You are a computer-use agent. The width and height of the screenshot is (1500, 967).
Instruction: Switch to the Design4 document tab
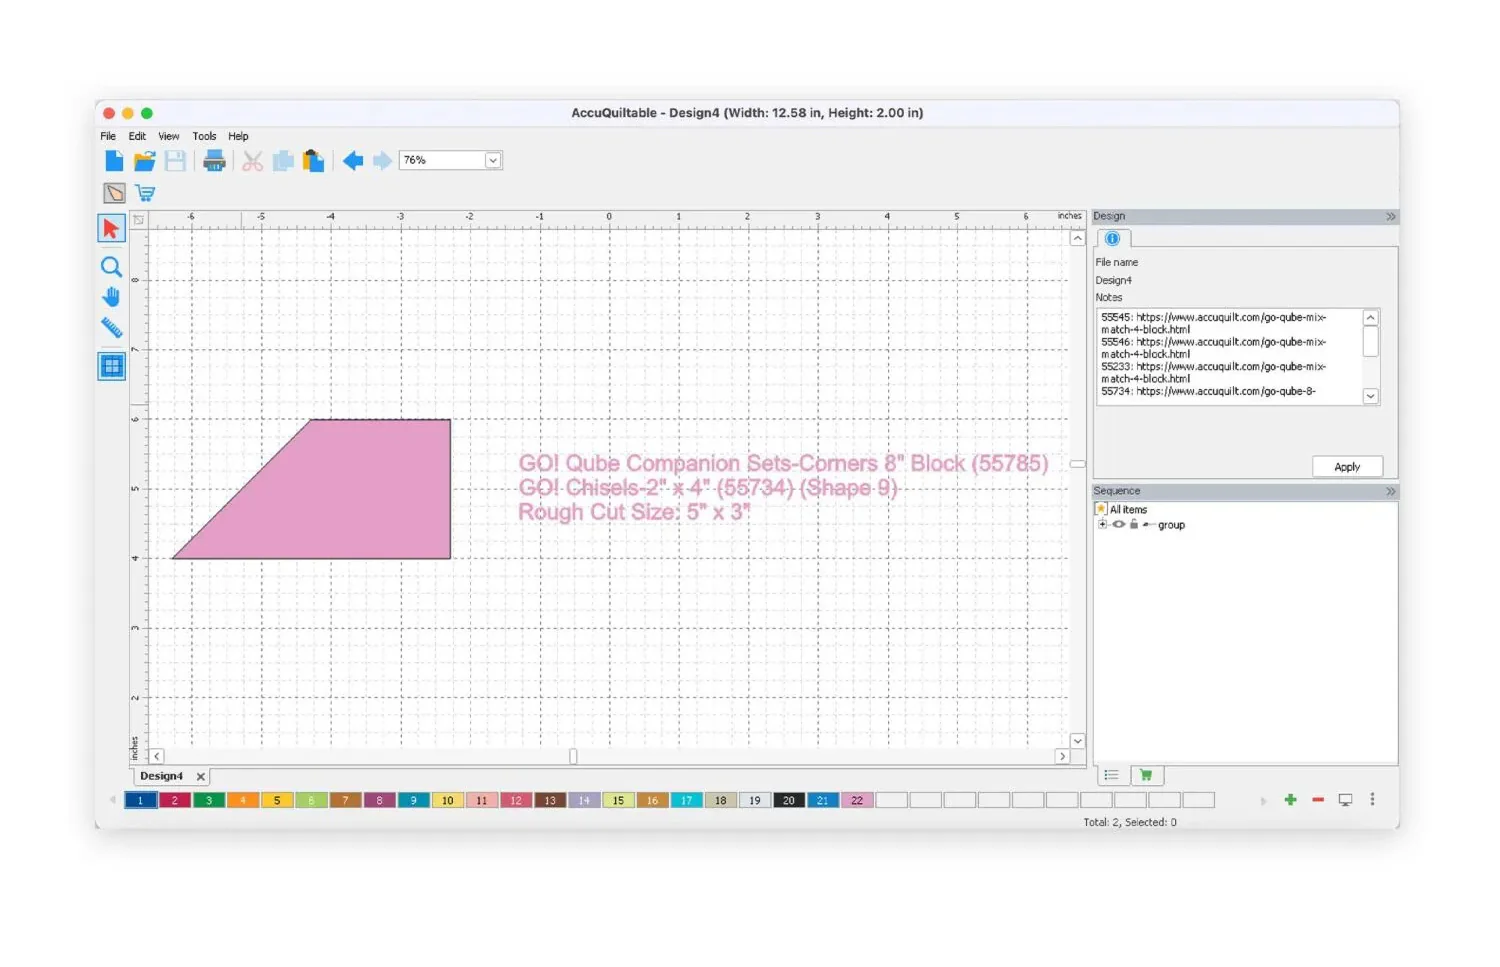pos(161,776)
